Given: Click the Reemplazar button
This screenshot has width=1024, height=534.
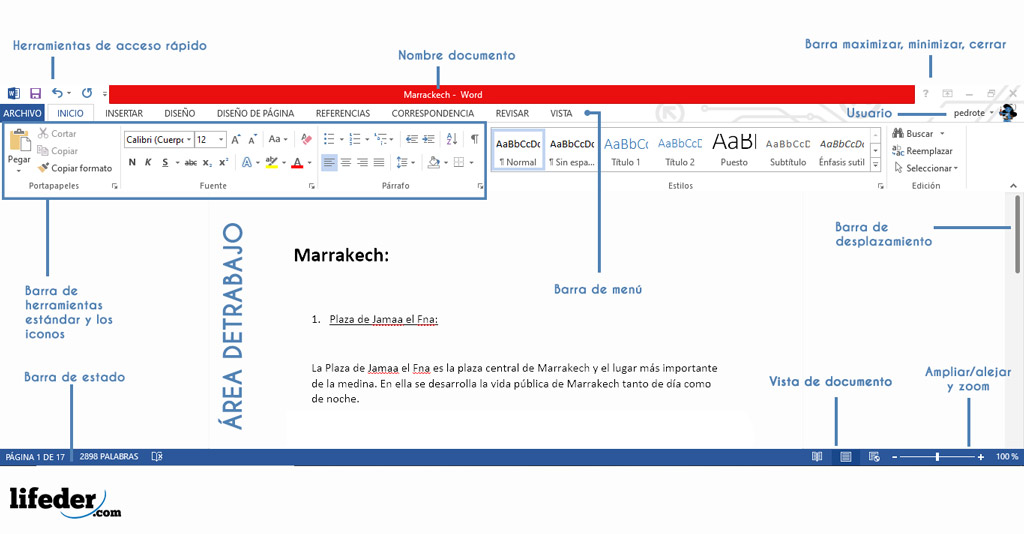Looking at the screenshot, I should pos(923,151).
